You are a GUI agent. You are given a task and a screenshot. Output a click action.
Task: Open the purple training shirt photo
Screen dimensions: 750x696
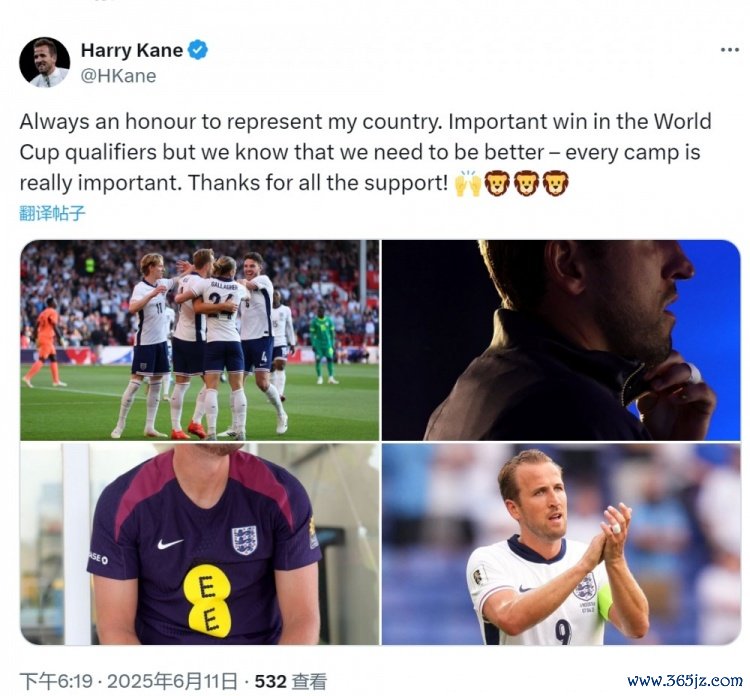pos(200,544)
